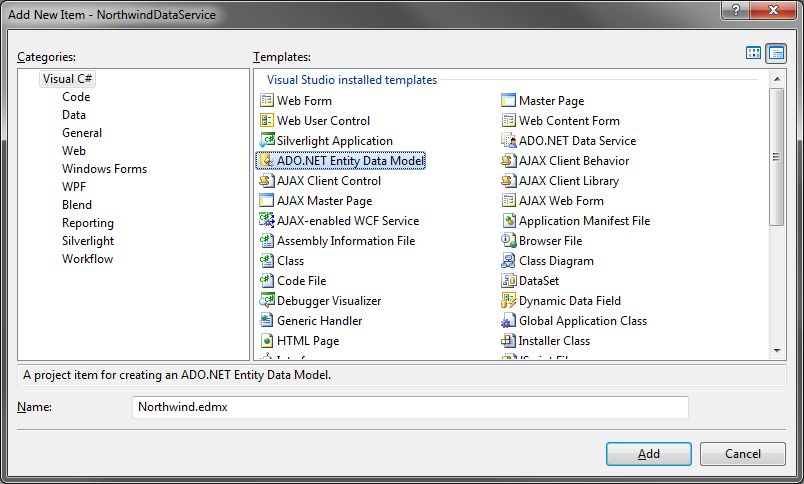This screenshot has width=804, height=484.
Task: Select the Application Manifest File template name
Action: pyautogui.click(x=585, y=220)
